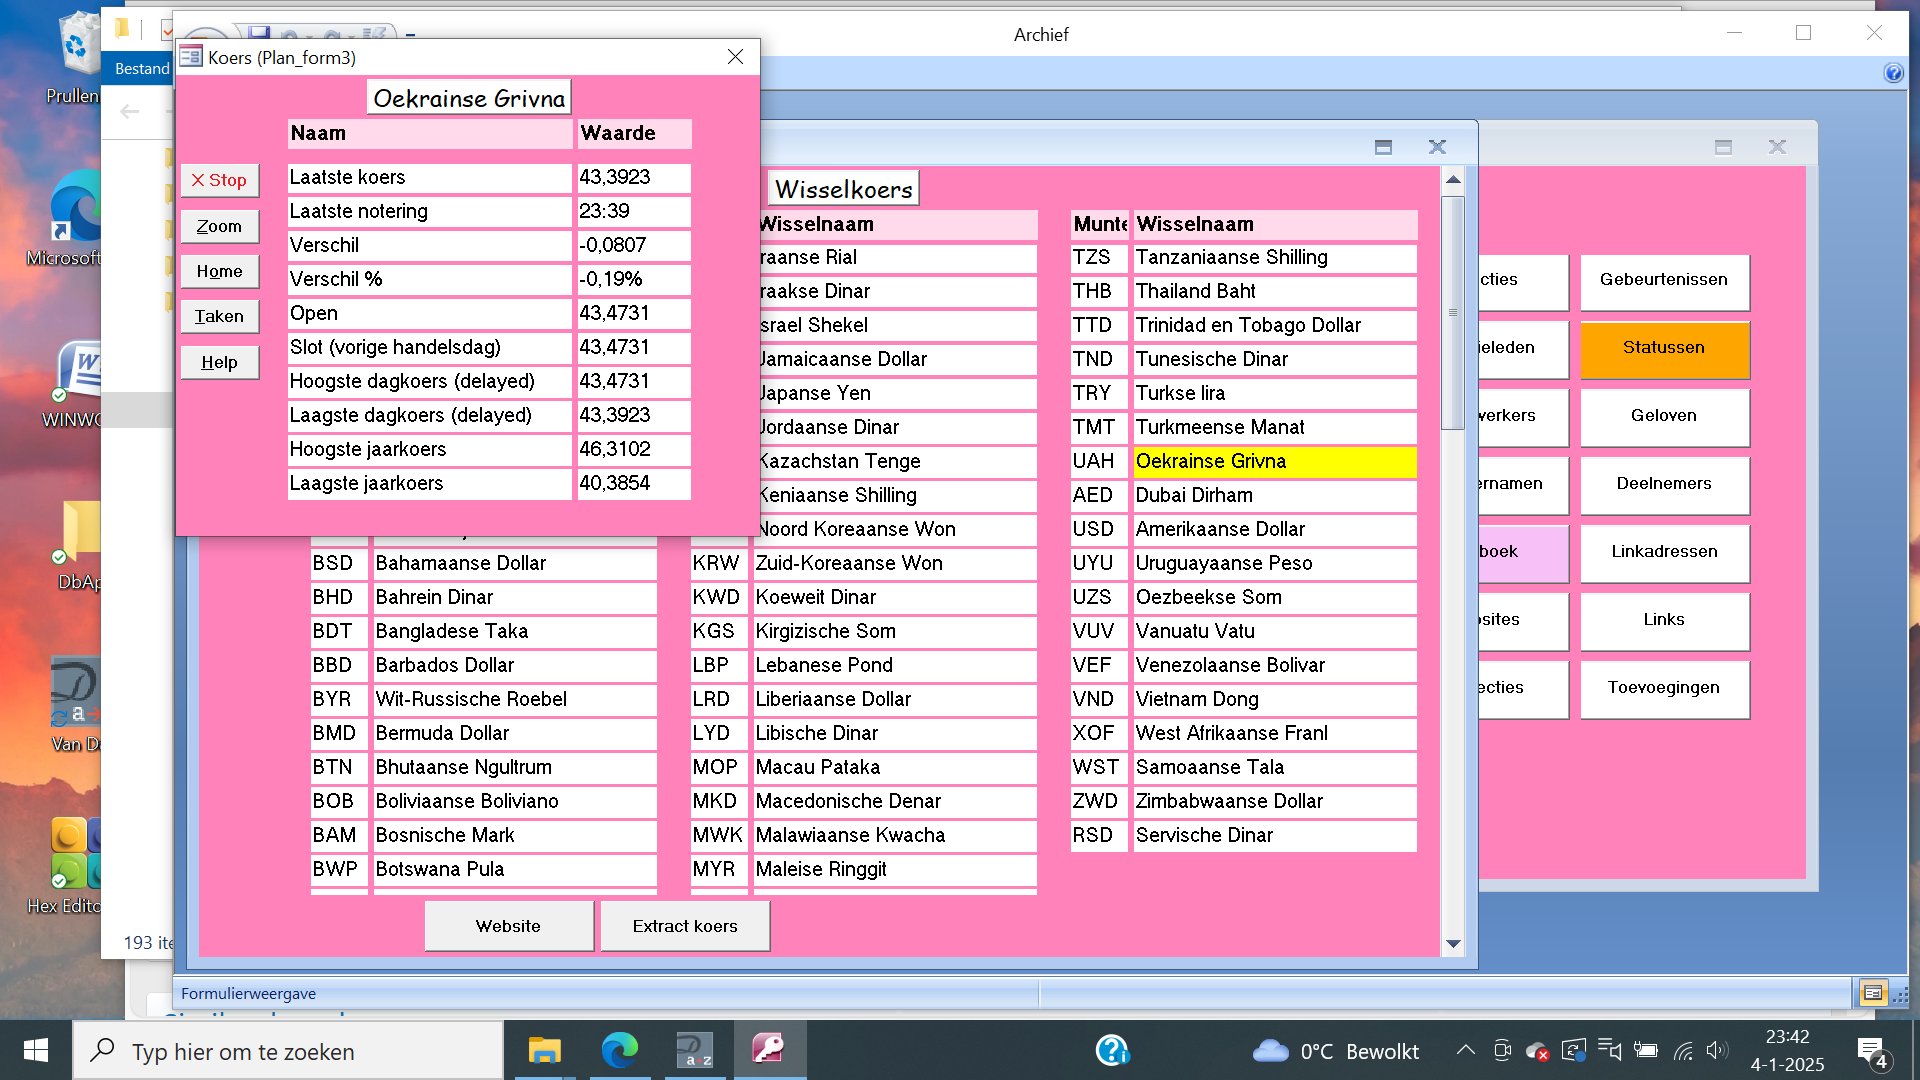Click the Verschil % value field

[634, 279]
